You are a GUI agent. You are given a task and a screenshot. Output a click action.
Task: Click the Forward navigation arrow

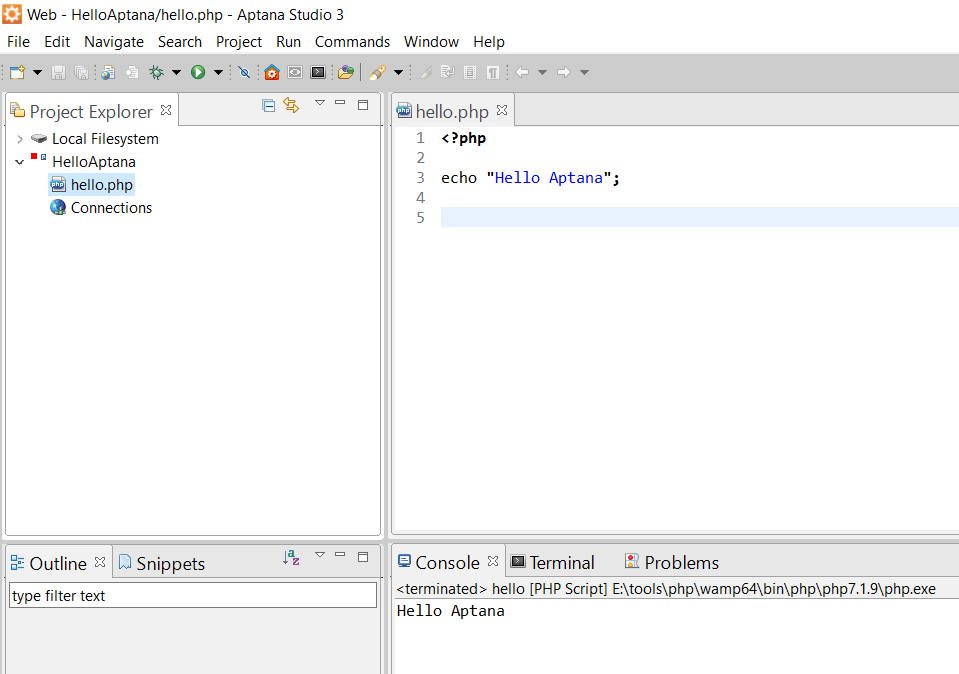pyautogui.click(x=563, y=72)
